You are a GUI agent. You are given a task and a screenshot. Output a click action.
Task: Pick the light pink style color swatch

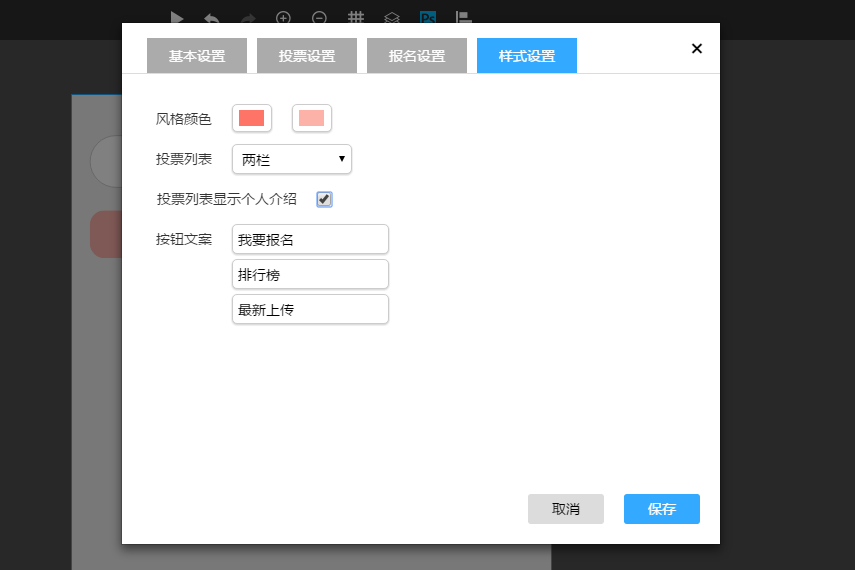pyautogui.click(x=312, y=118)
